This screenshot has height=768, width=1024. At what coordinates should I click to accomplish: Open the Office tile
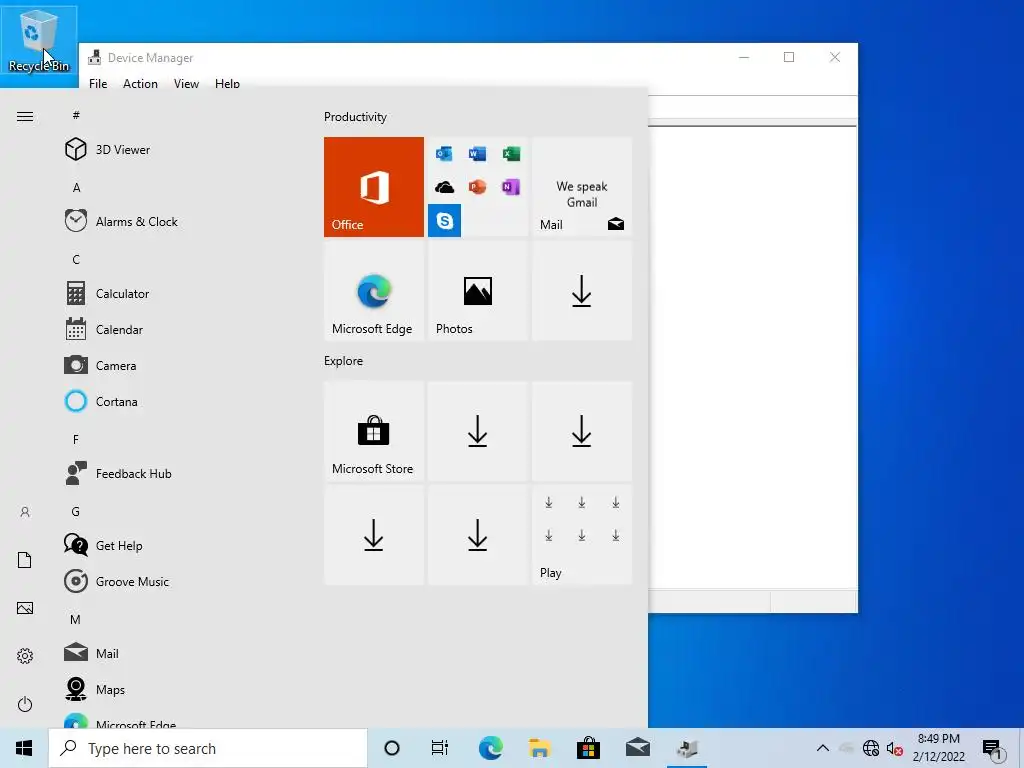(374, 187)
